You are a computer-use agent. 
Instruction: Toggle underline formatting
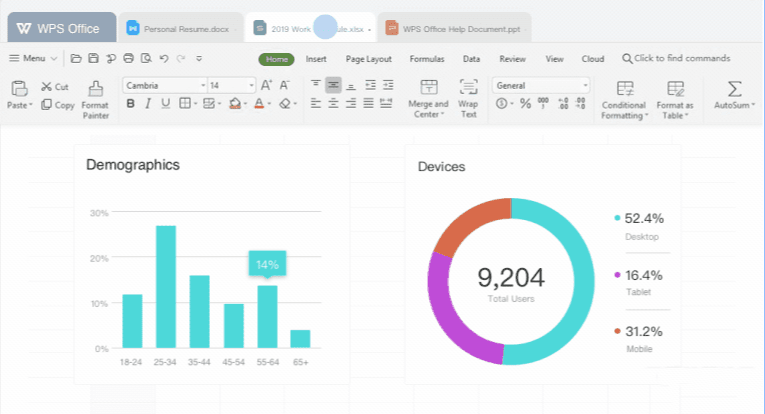166,104
